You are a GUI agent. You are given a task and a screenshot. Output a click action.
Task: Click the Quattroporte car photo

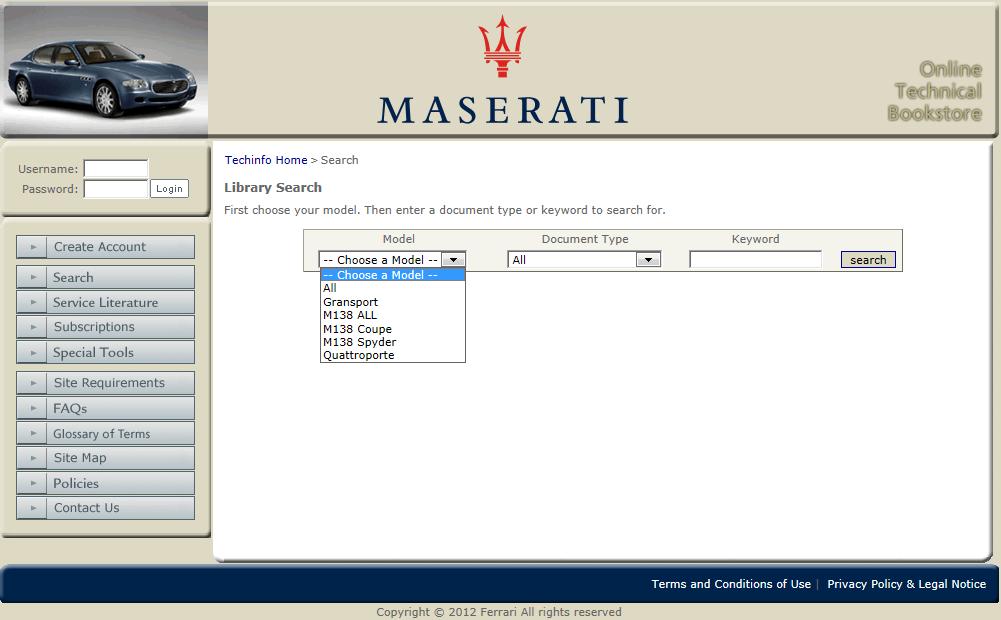click(x=104, y=70)
